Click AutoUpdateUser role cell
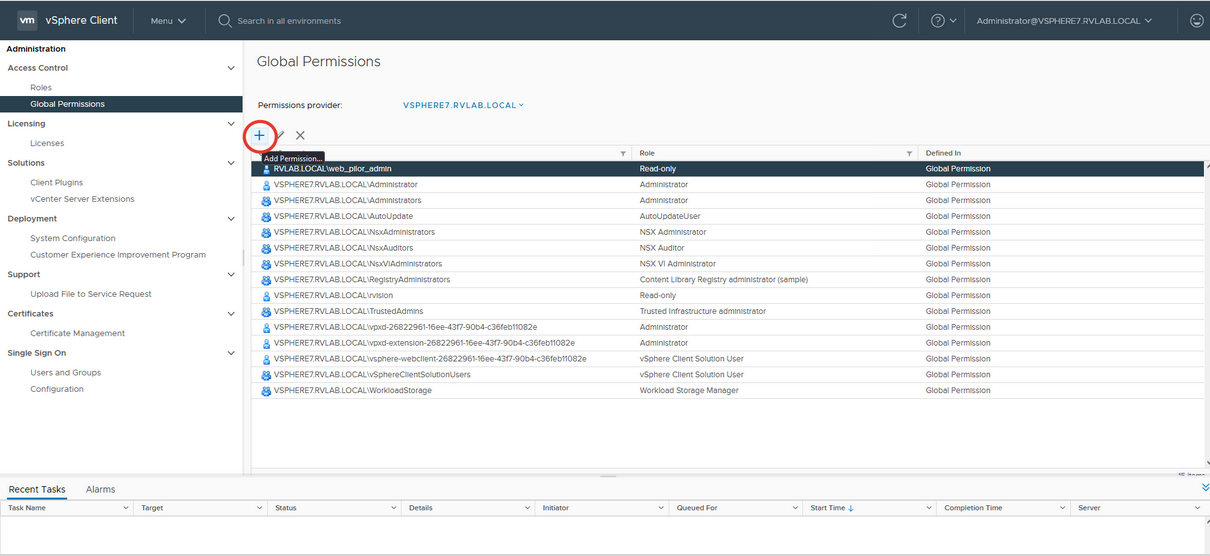Image resolution: width=1210 pixels, height=556 pixels. pos(670,217)
